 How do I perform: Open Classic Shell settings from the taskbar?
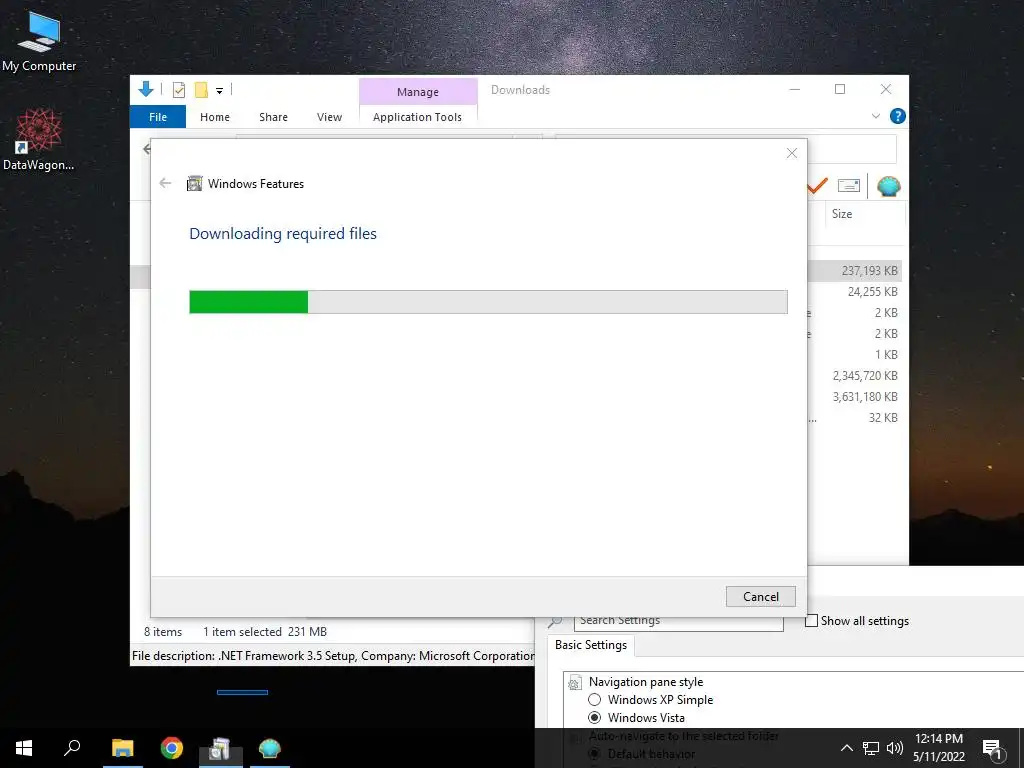(x=270, y=748)
